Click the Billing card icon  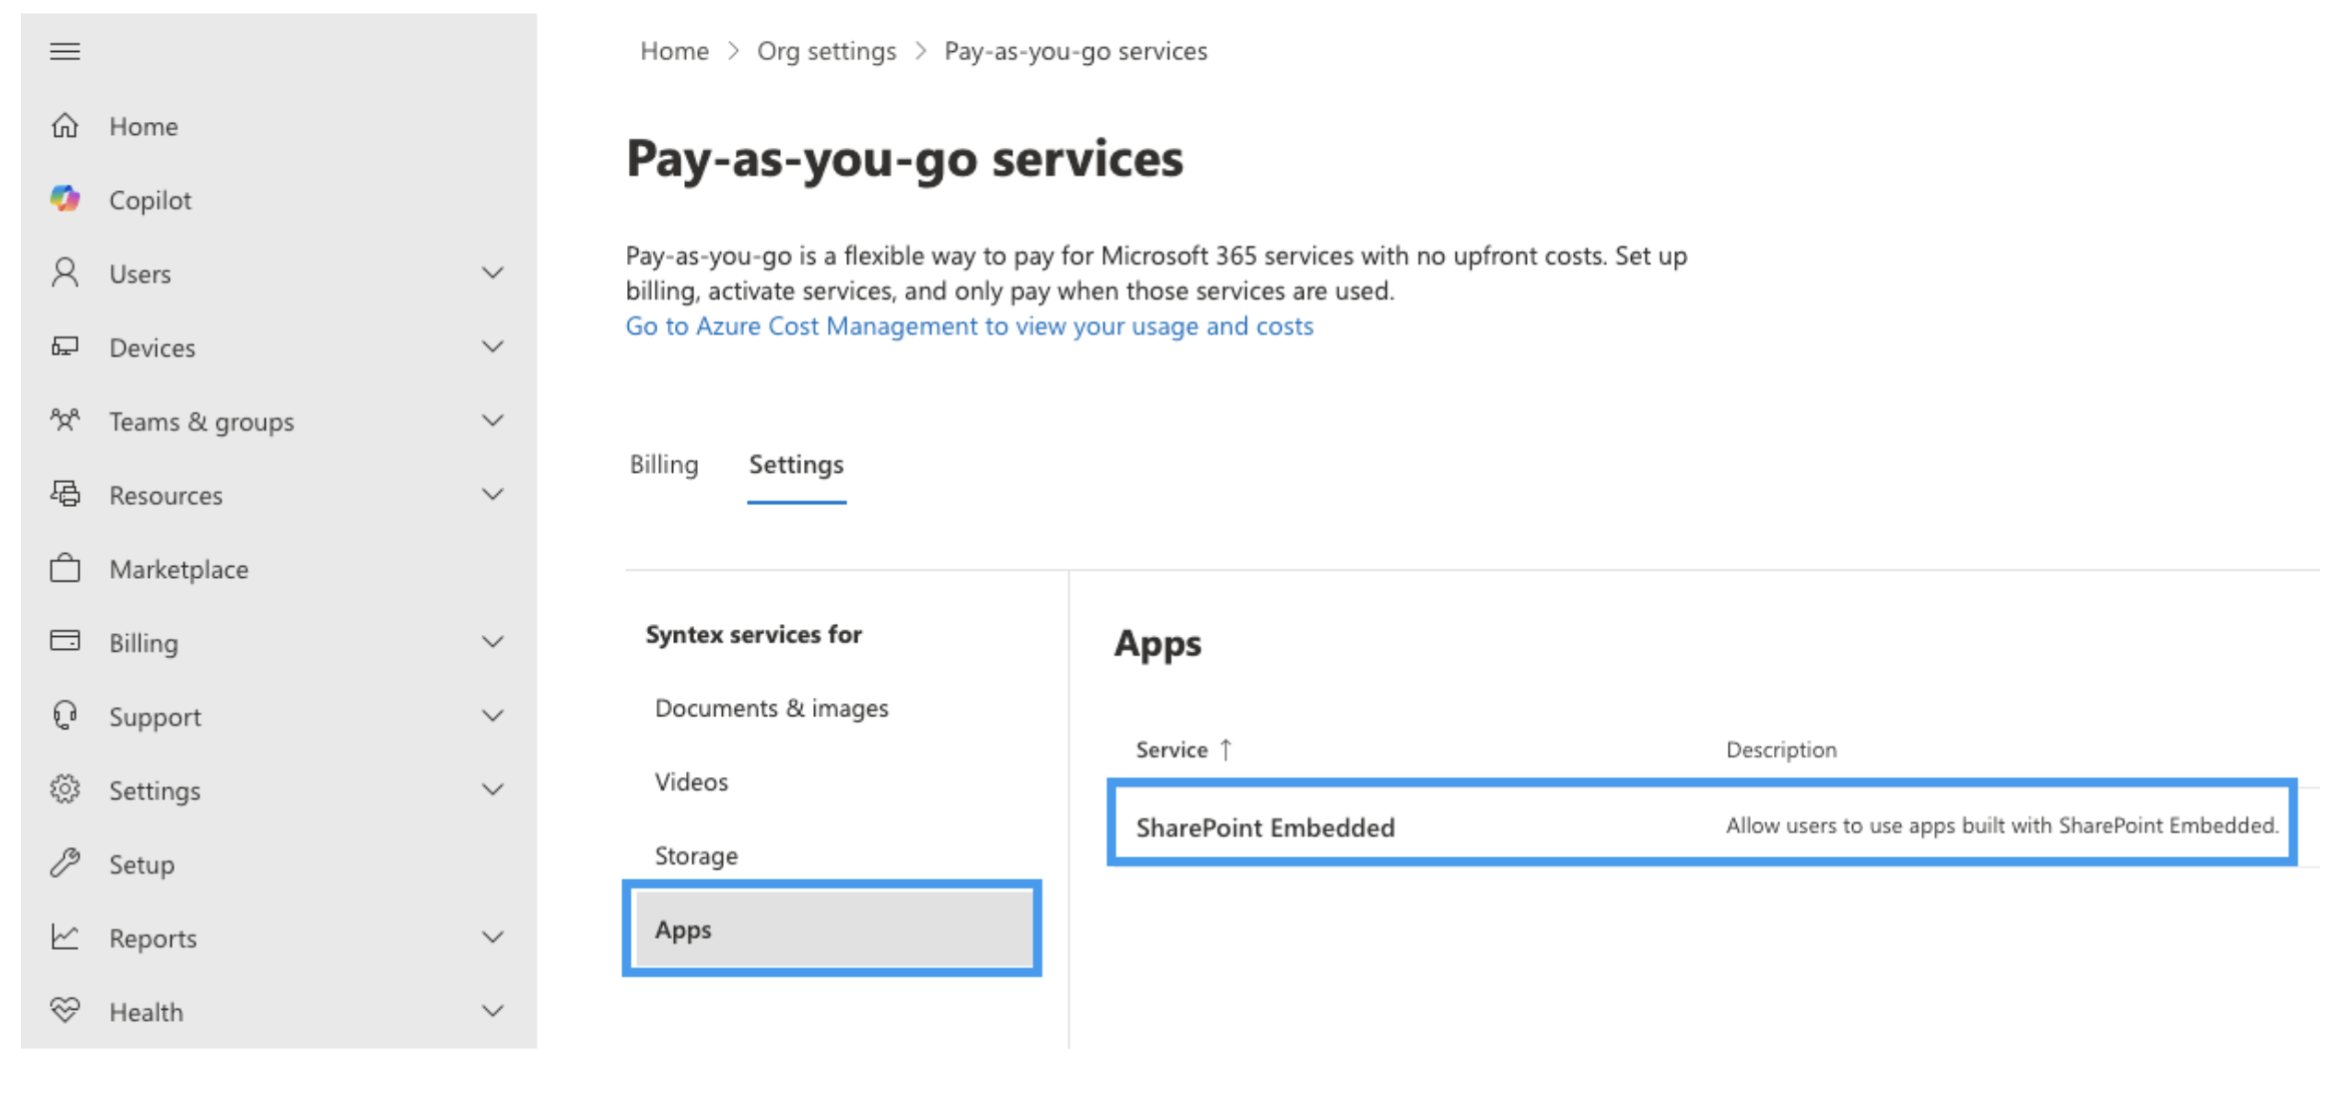click(x=65, y=641)
